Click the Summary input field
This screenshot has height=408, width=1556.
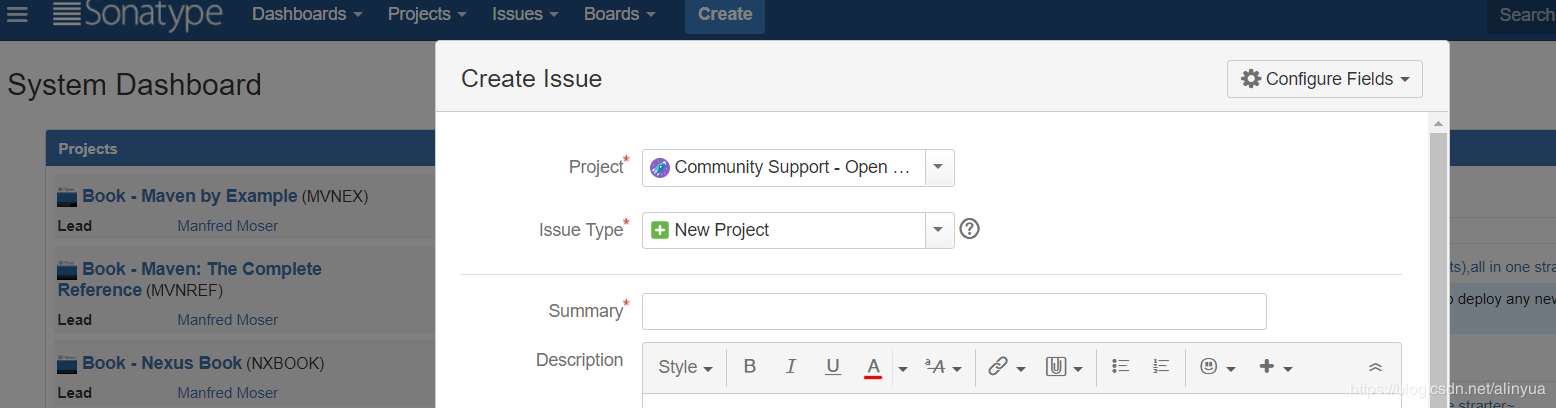[x=954, y=311]
